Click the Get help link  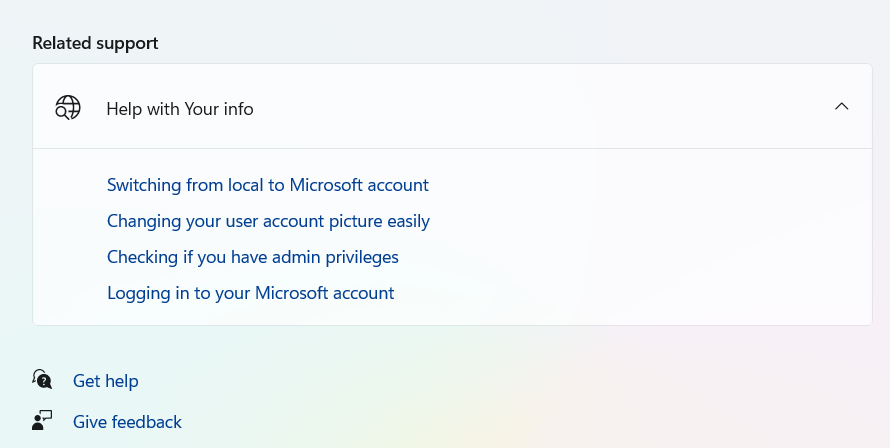pos(106,381)
